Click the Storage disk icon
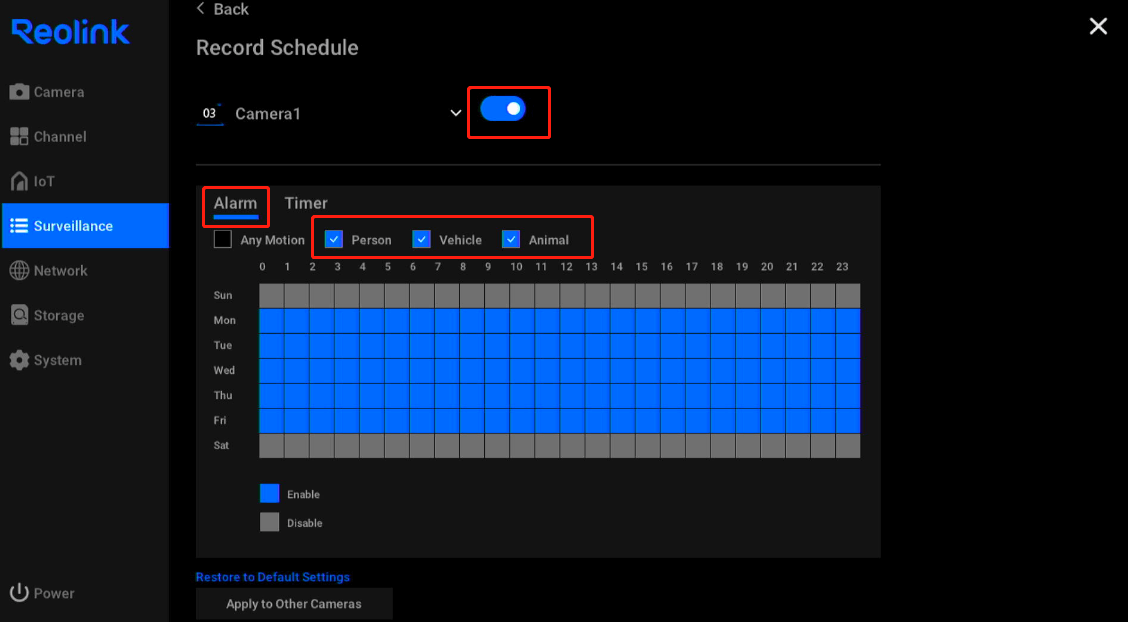The image size is (1128, 622). coord(19,315)
